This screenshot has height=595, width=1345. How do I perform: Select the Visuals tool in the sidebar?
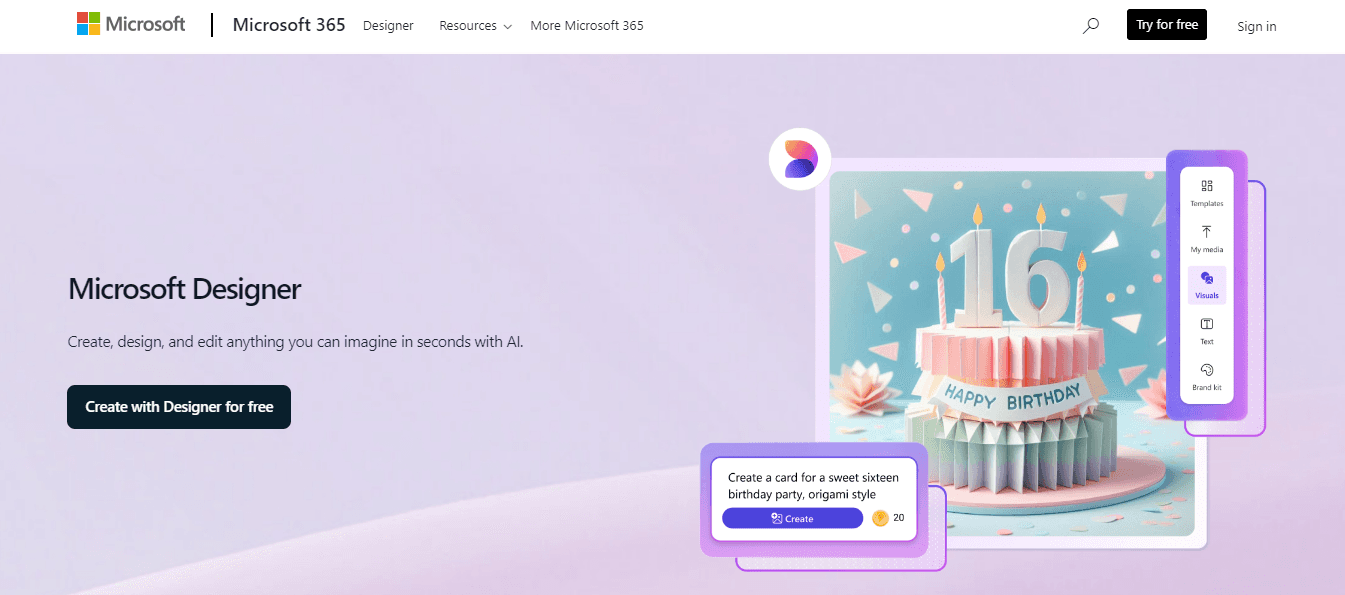coord(1207,285)
